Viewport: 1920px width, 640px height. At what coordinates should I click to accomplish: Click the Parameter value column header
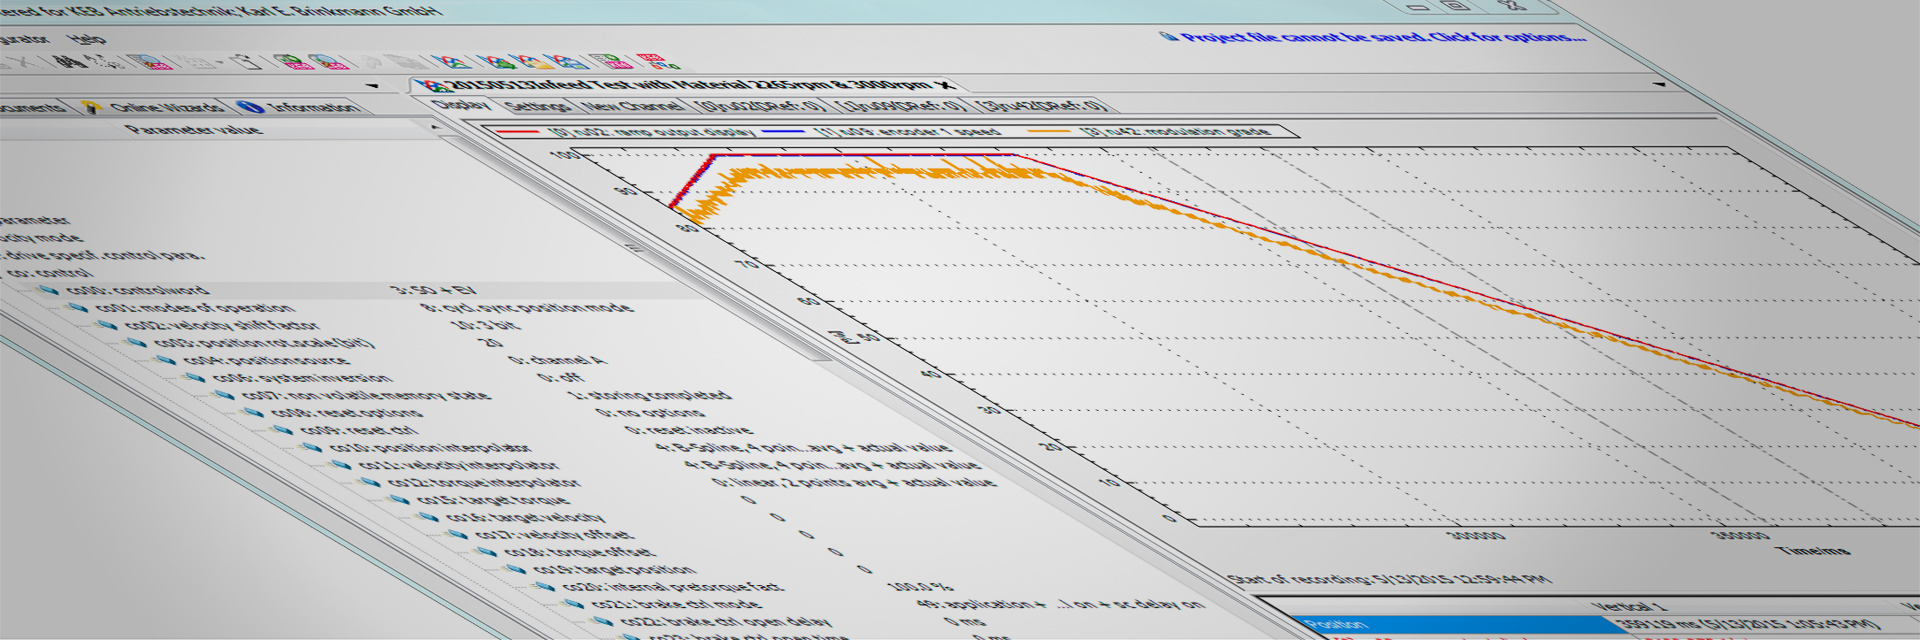click(193, 129)
